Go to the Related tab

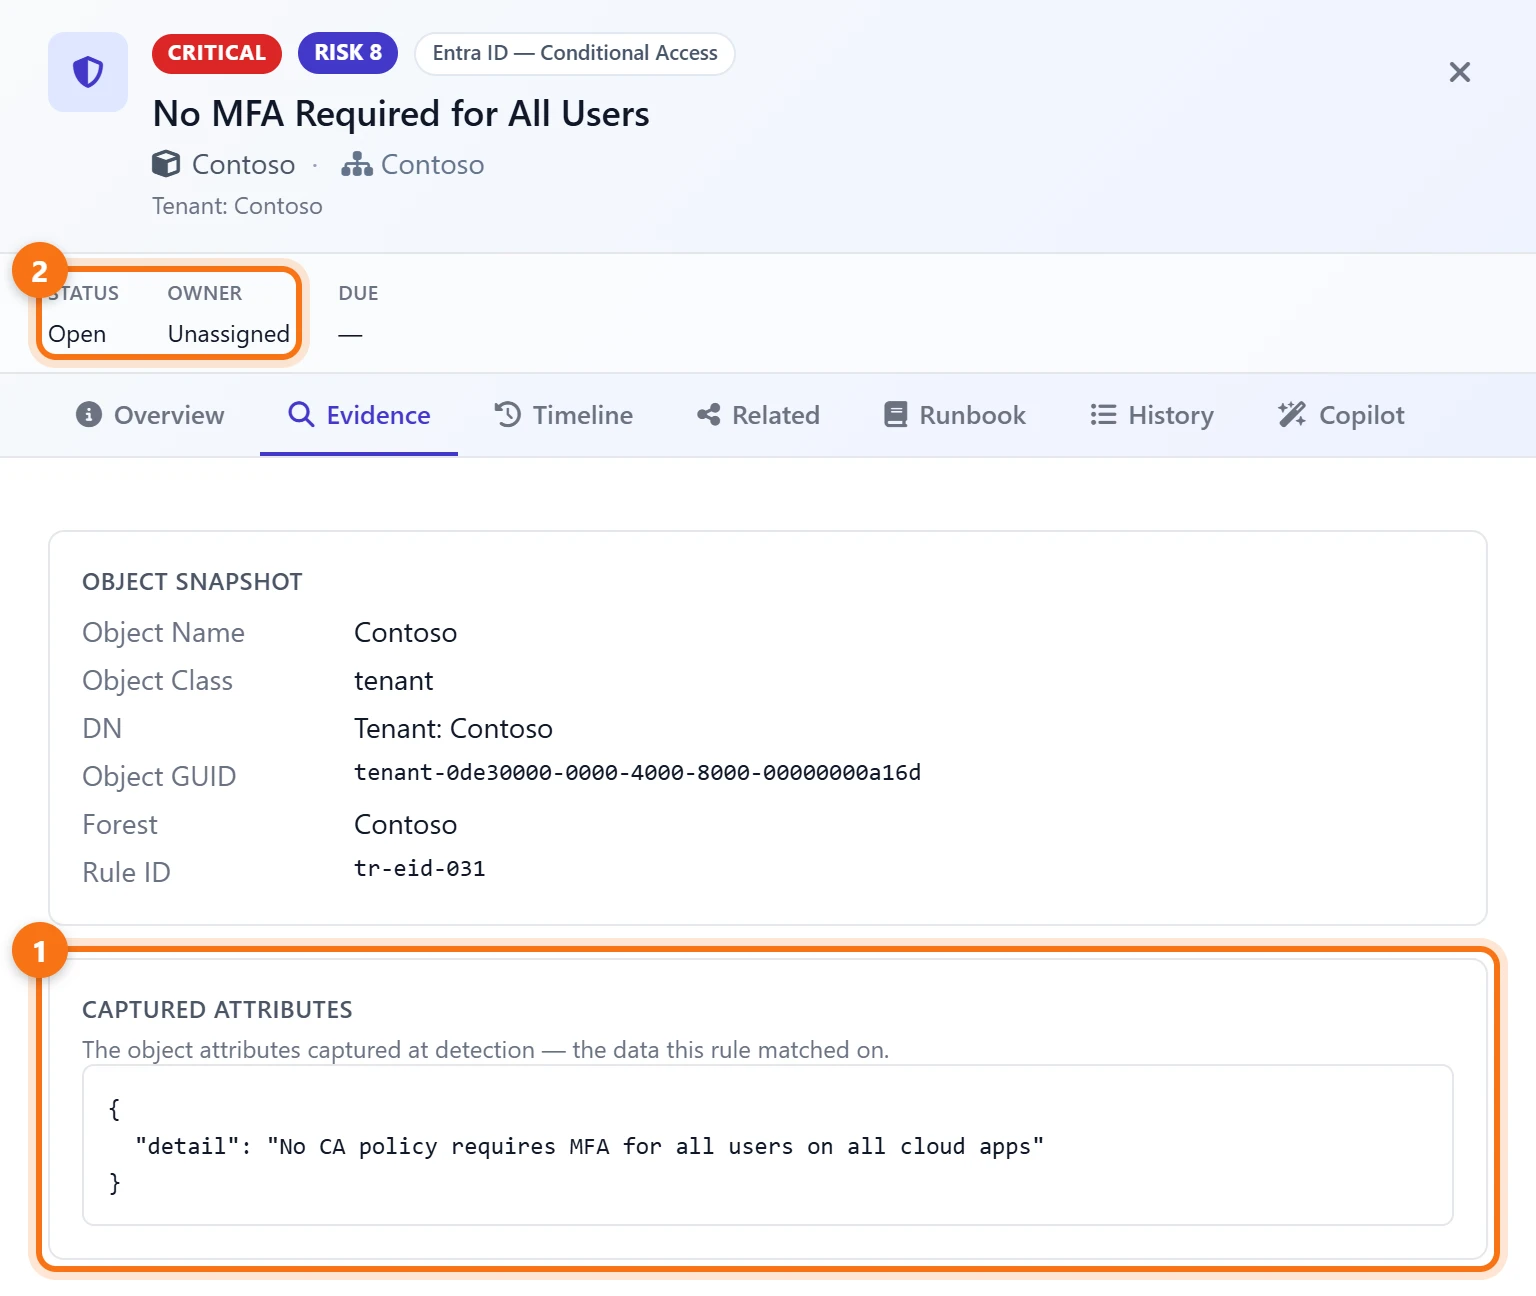point(759,415)
